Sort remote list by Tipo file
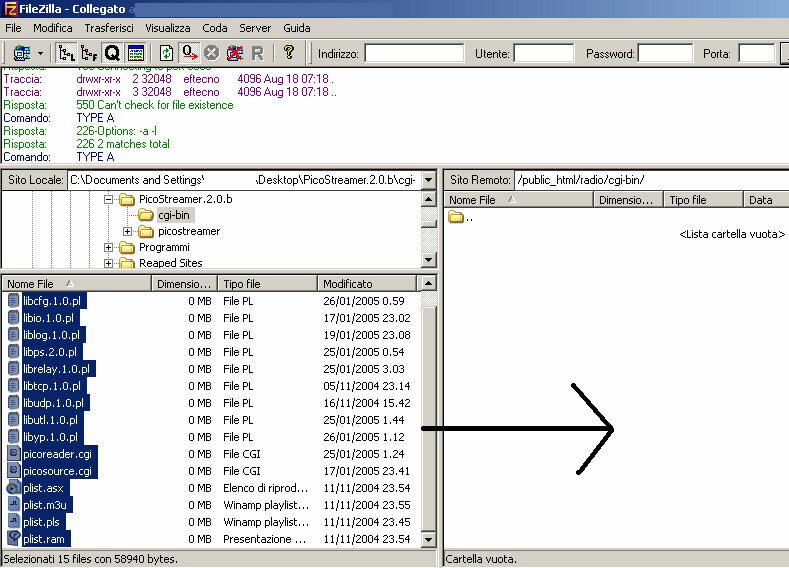 703,200
